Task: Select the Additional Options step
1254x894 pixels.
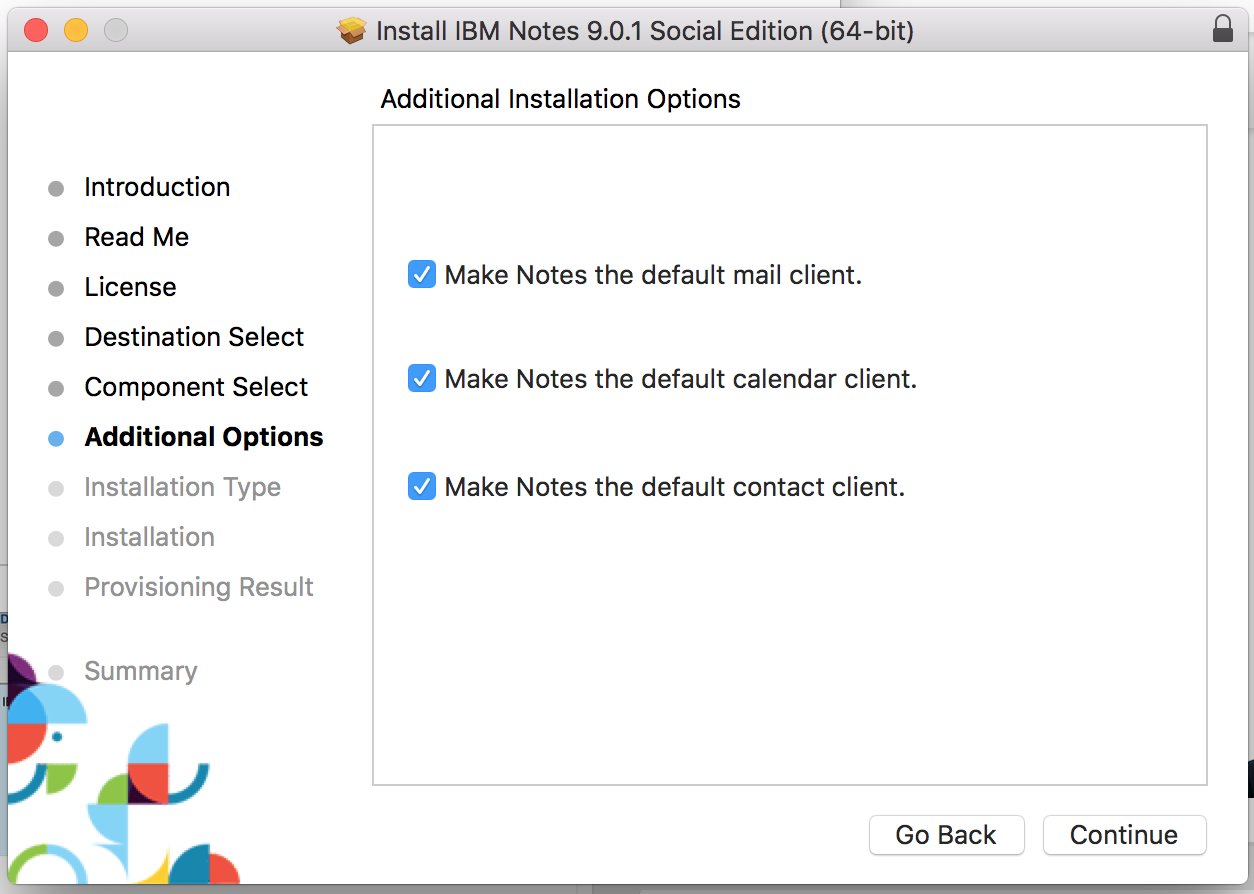Action: click(204, 437)
